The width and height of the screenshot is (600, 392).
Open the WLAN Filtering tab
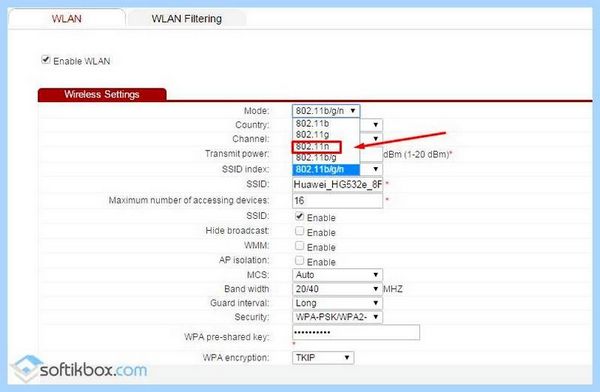click(186, 18)
